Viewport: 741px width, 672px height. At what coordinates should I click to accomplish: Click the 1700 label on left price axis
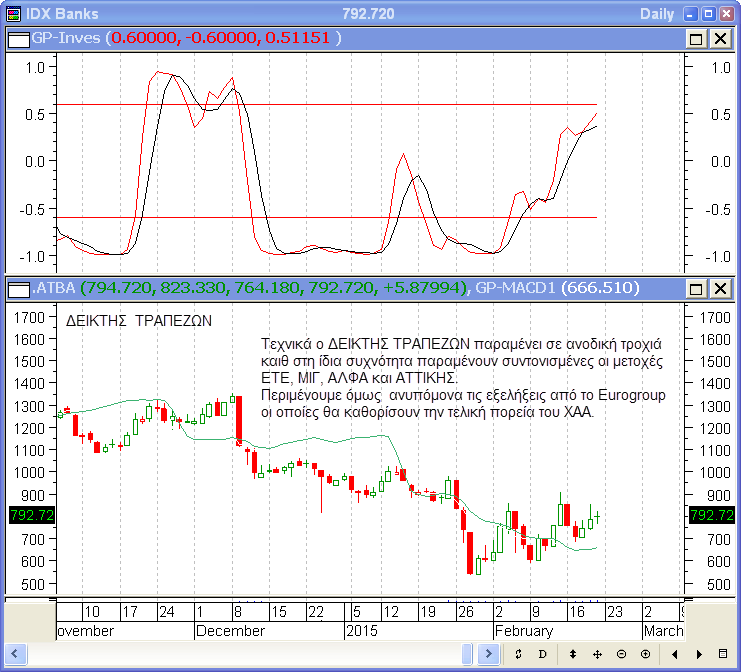[29, 318]
